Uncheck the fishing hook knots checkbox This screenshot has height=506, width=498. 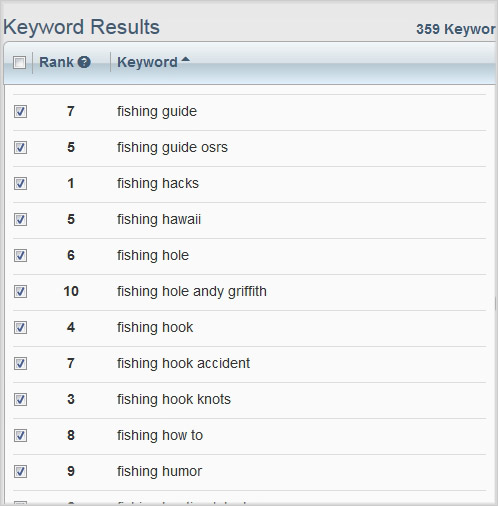(20, 399)
